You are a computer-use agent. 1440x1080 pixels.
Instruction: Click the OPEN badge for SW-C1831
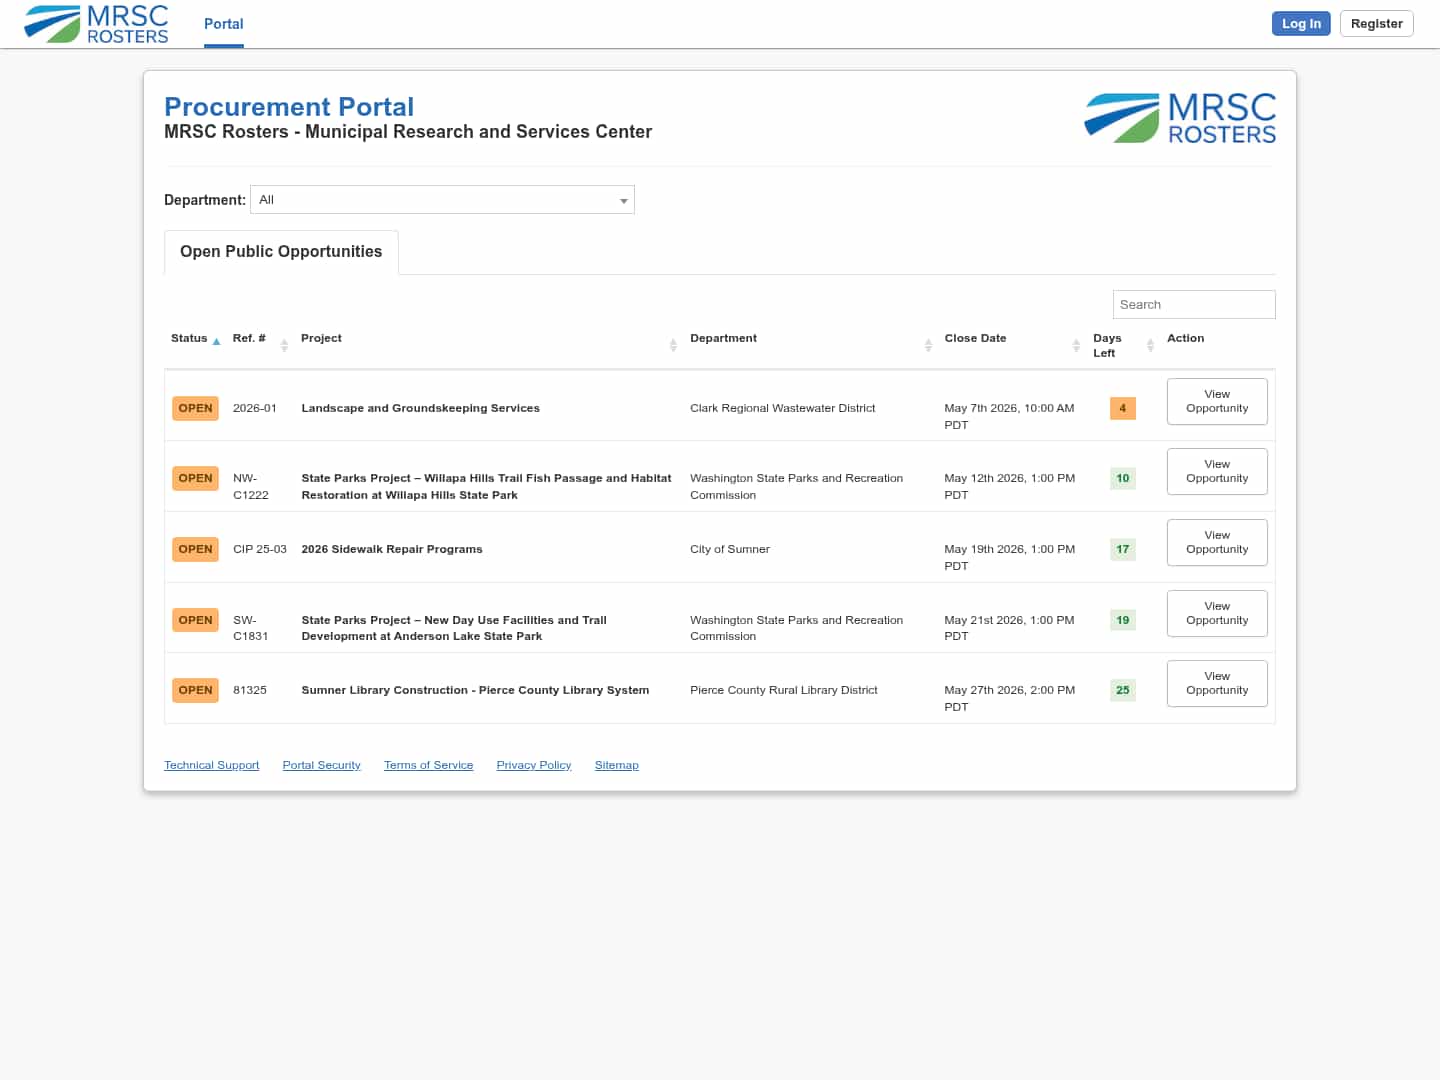click(x=195, y=620)
